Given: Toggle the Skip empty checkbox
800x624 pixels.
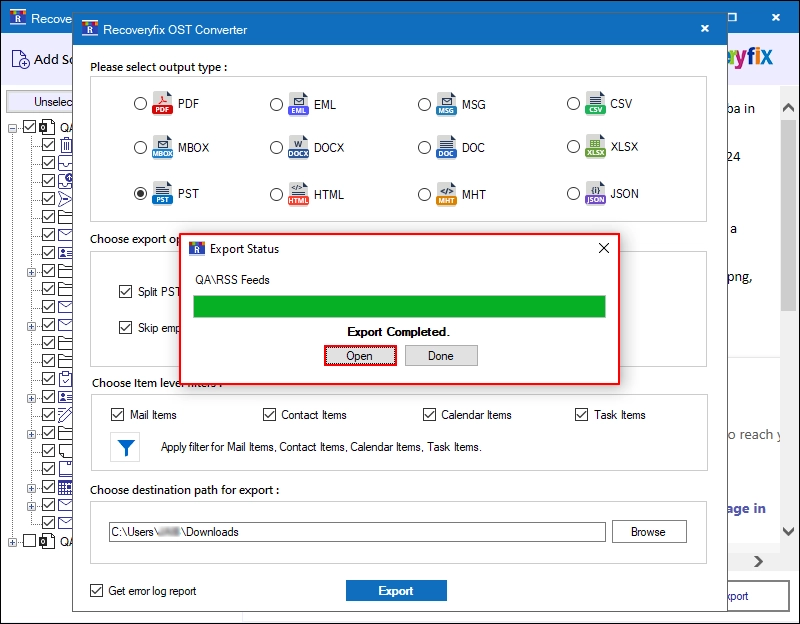Looking at the screenshot, I should pyautogui.click(x=125, y=327).
